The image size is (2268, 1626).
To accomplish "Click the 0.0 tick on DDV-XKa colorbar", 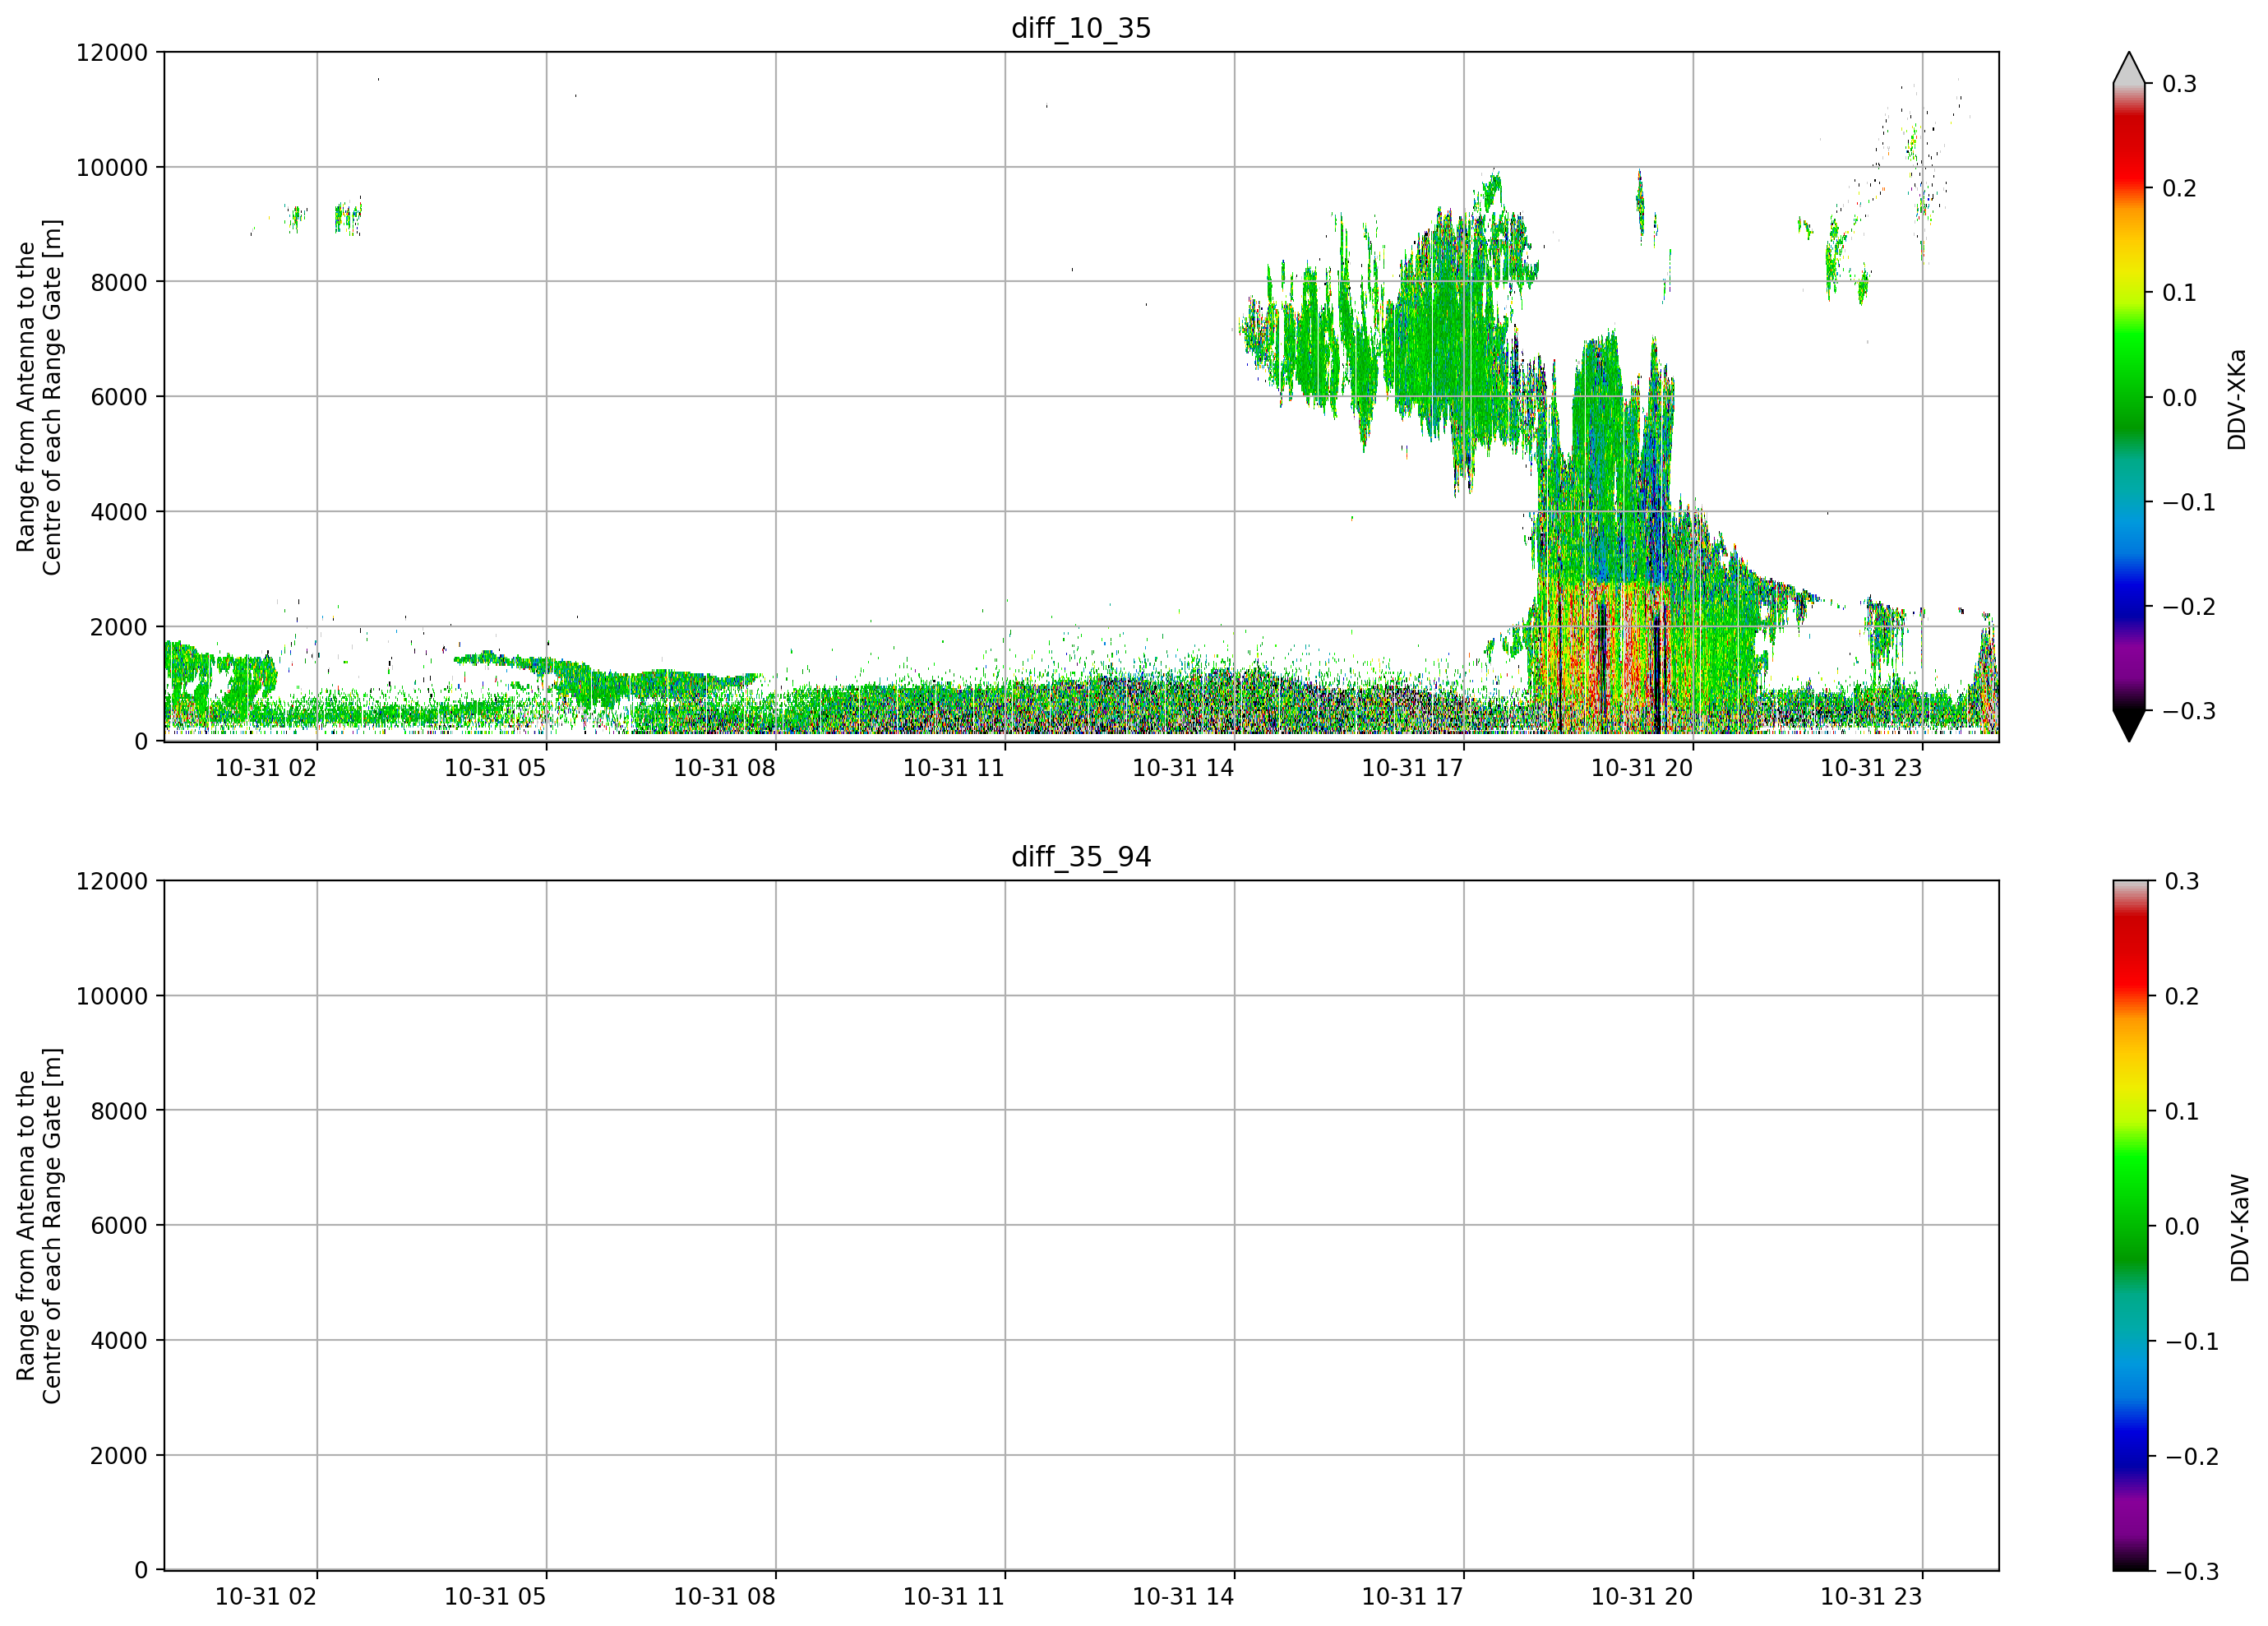I will (x=2180, y=398).
